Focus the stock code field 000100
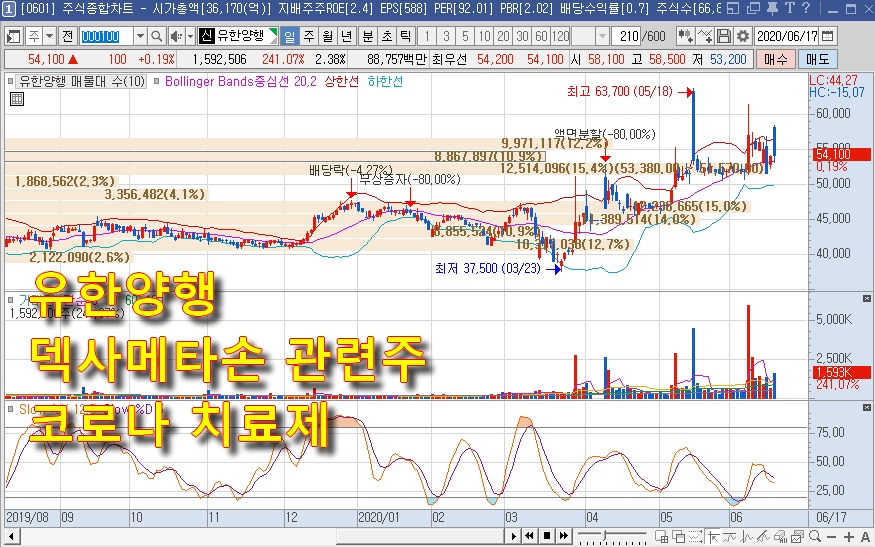Screen dimensions: 875x547 (106, 36)
